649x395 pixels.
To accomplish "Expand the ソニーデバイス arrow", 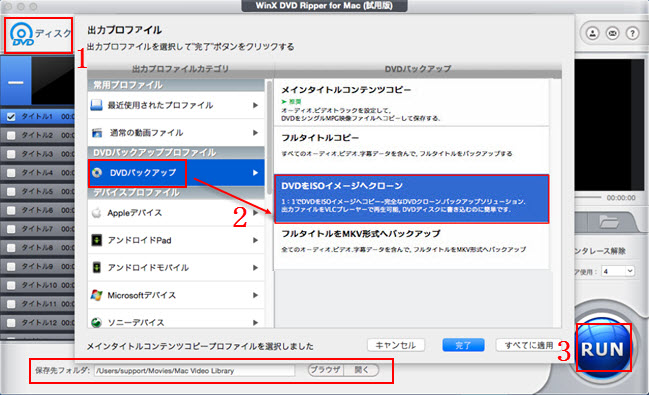I will click(x=255, y=322).
